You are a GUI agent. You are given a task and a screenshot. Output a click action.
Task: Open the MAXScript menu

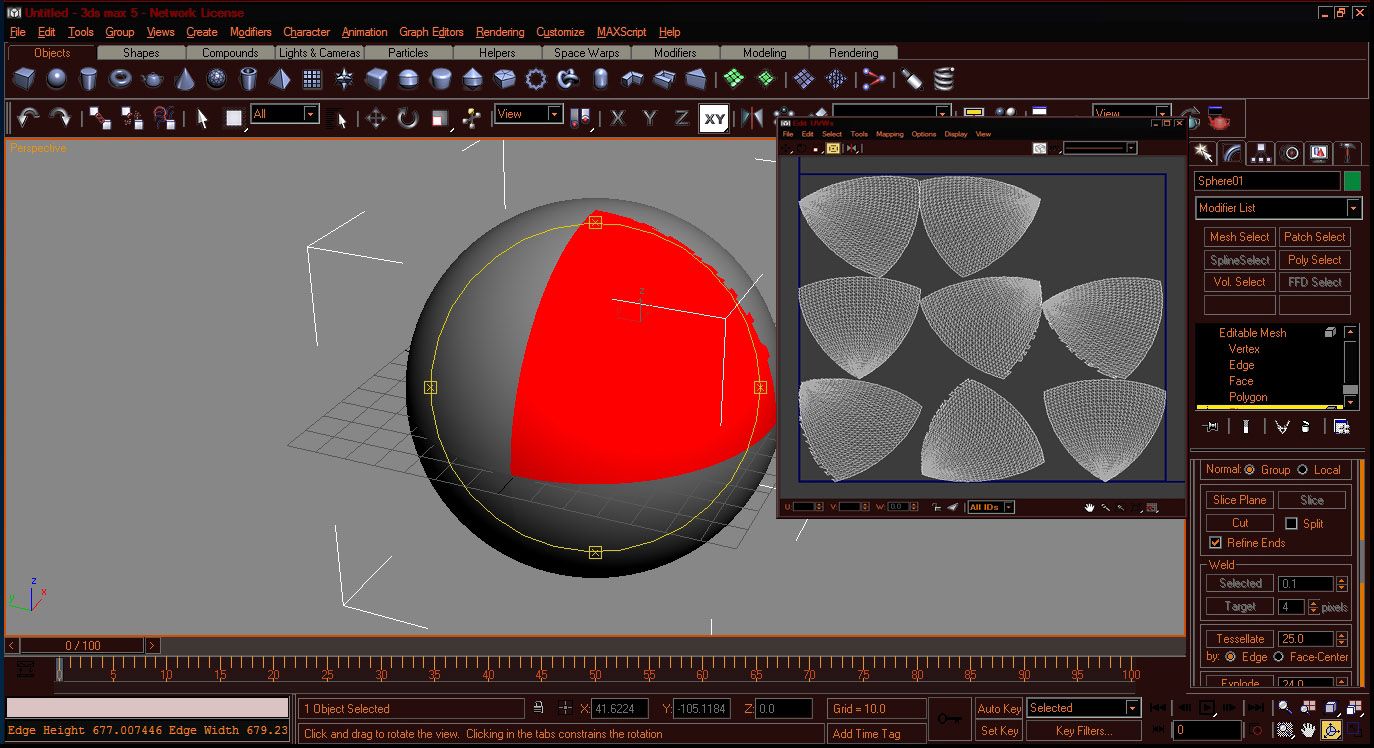click(622, 32)
